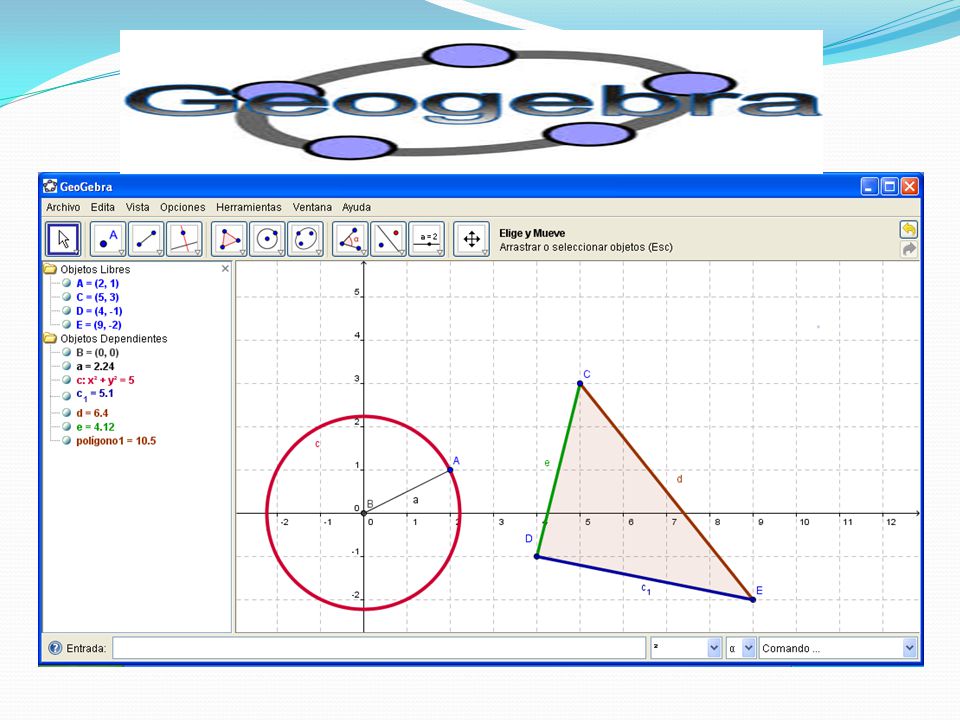960x720 pixels.
Task: Select the Move Drawing Pad tool
Action: click(x=471, y=239)
